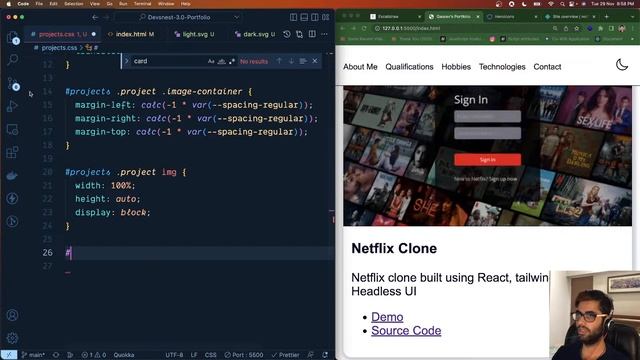Open the Accounts icon in the activity bar

13,315
